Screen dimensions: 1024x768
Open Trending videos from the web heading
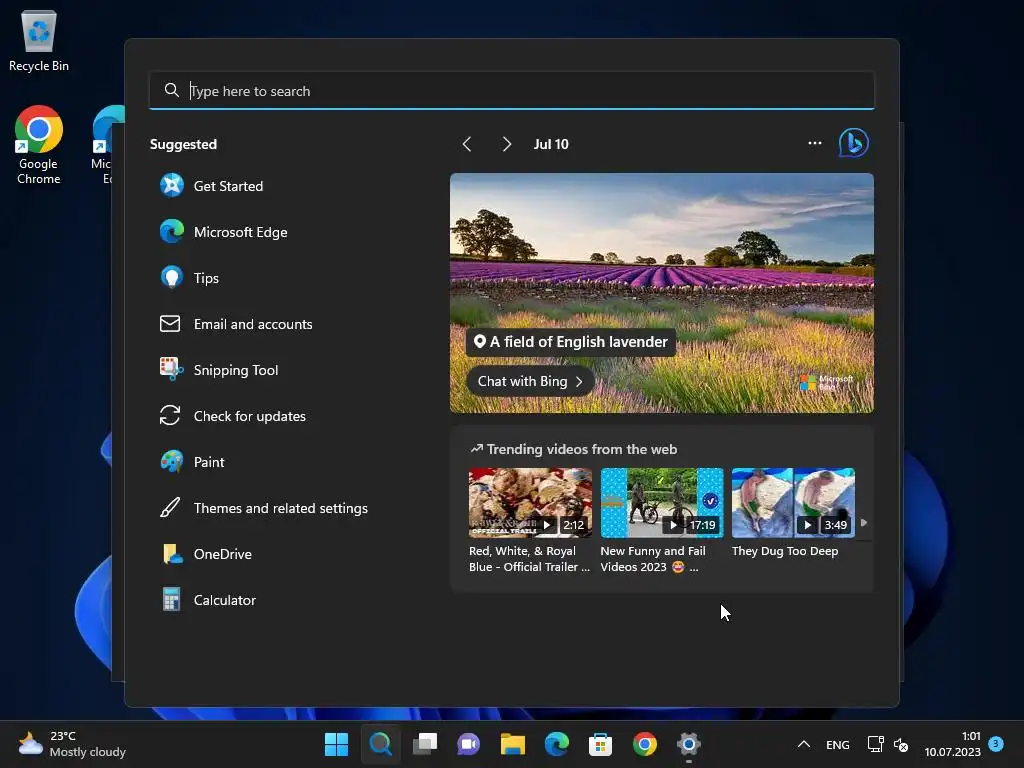(574, 449)
